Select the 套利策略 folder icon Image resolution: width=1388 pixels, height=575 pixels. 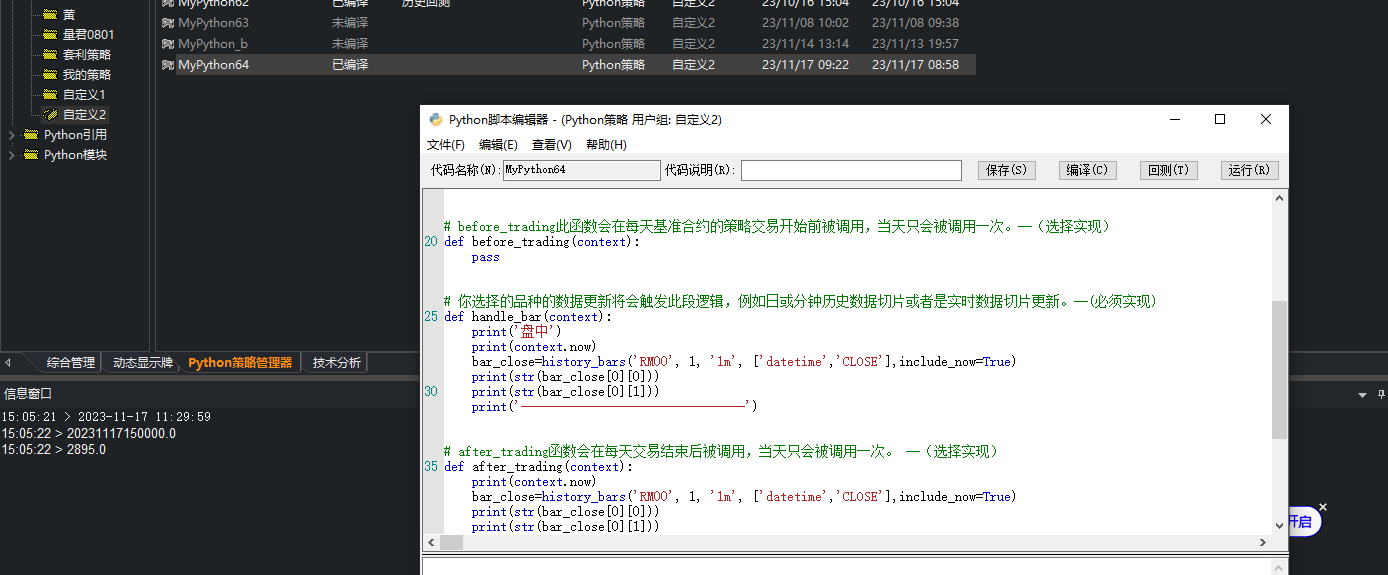click(x=50, y=55)
